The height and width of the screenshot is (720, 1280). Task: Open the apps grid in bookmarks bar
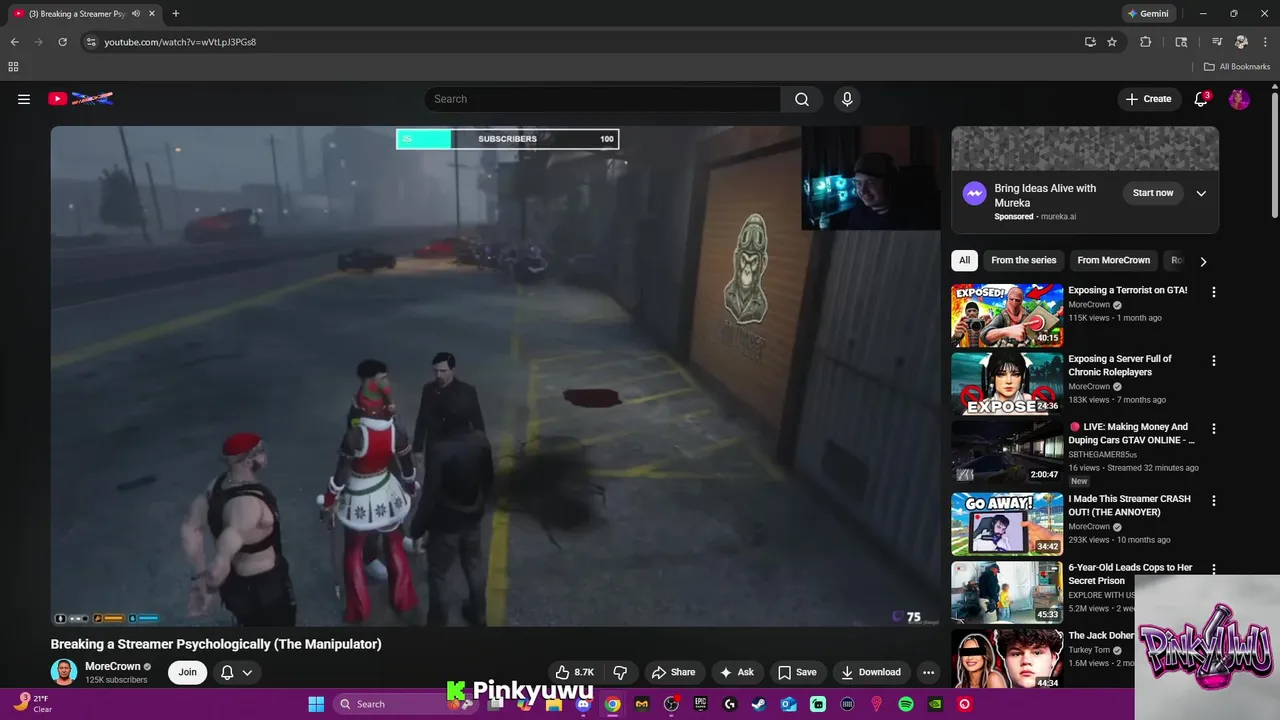[x=13, y=67]
